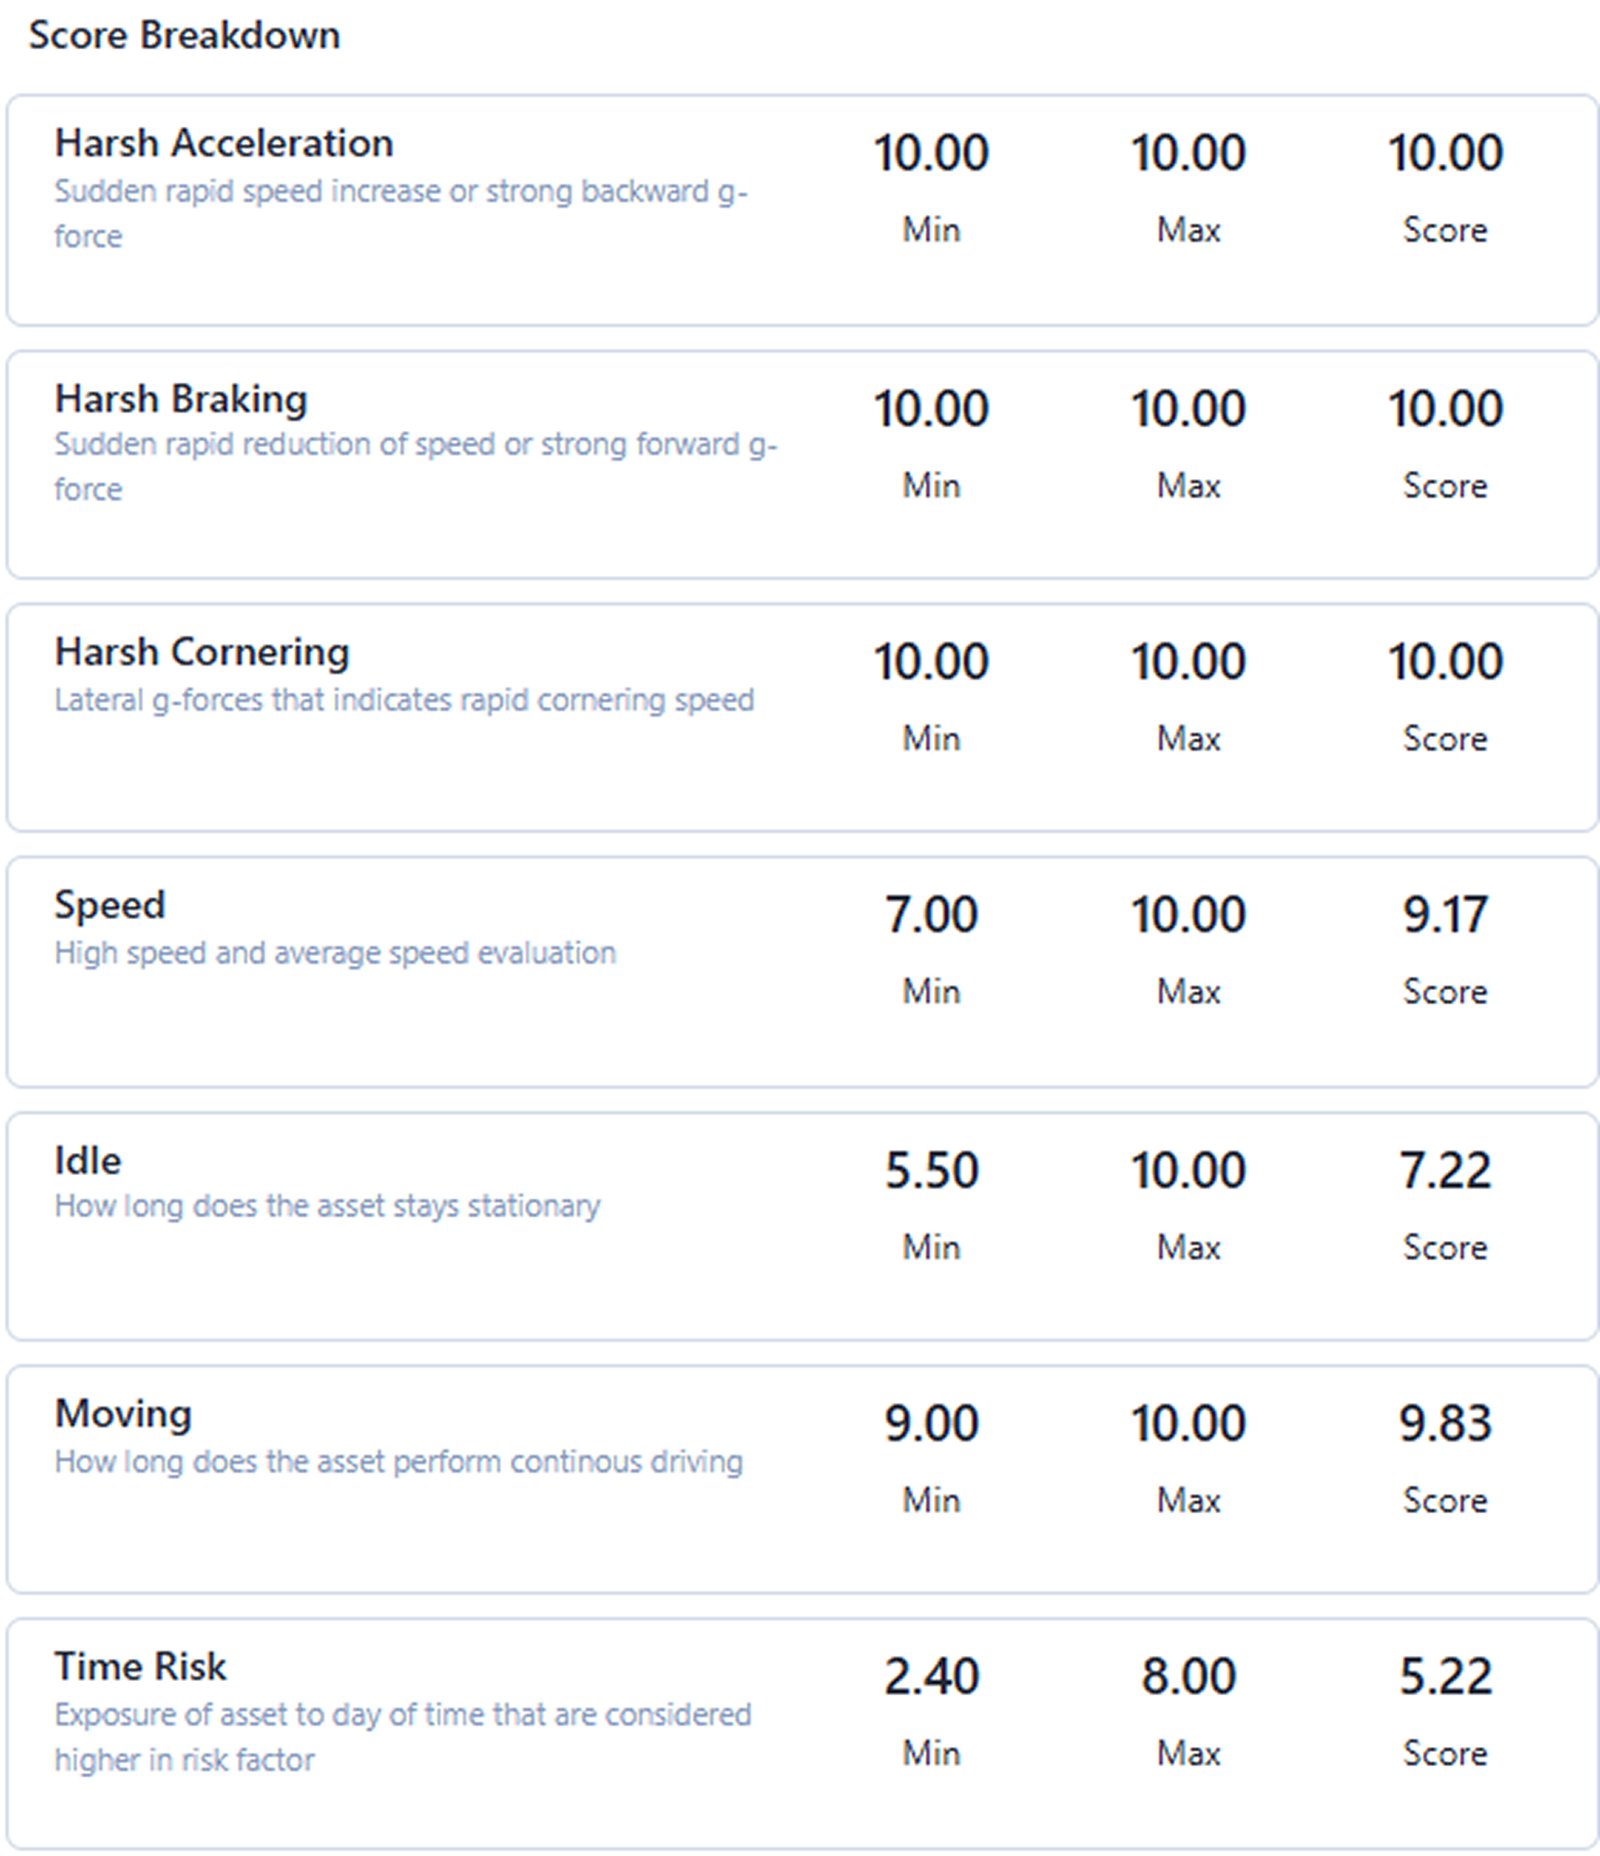
Task: Click the Speed category title
Action: tap(109, 905)
